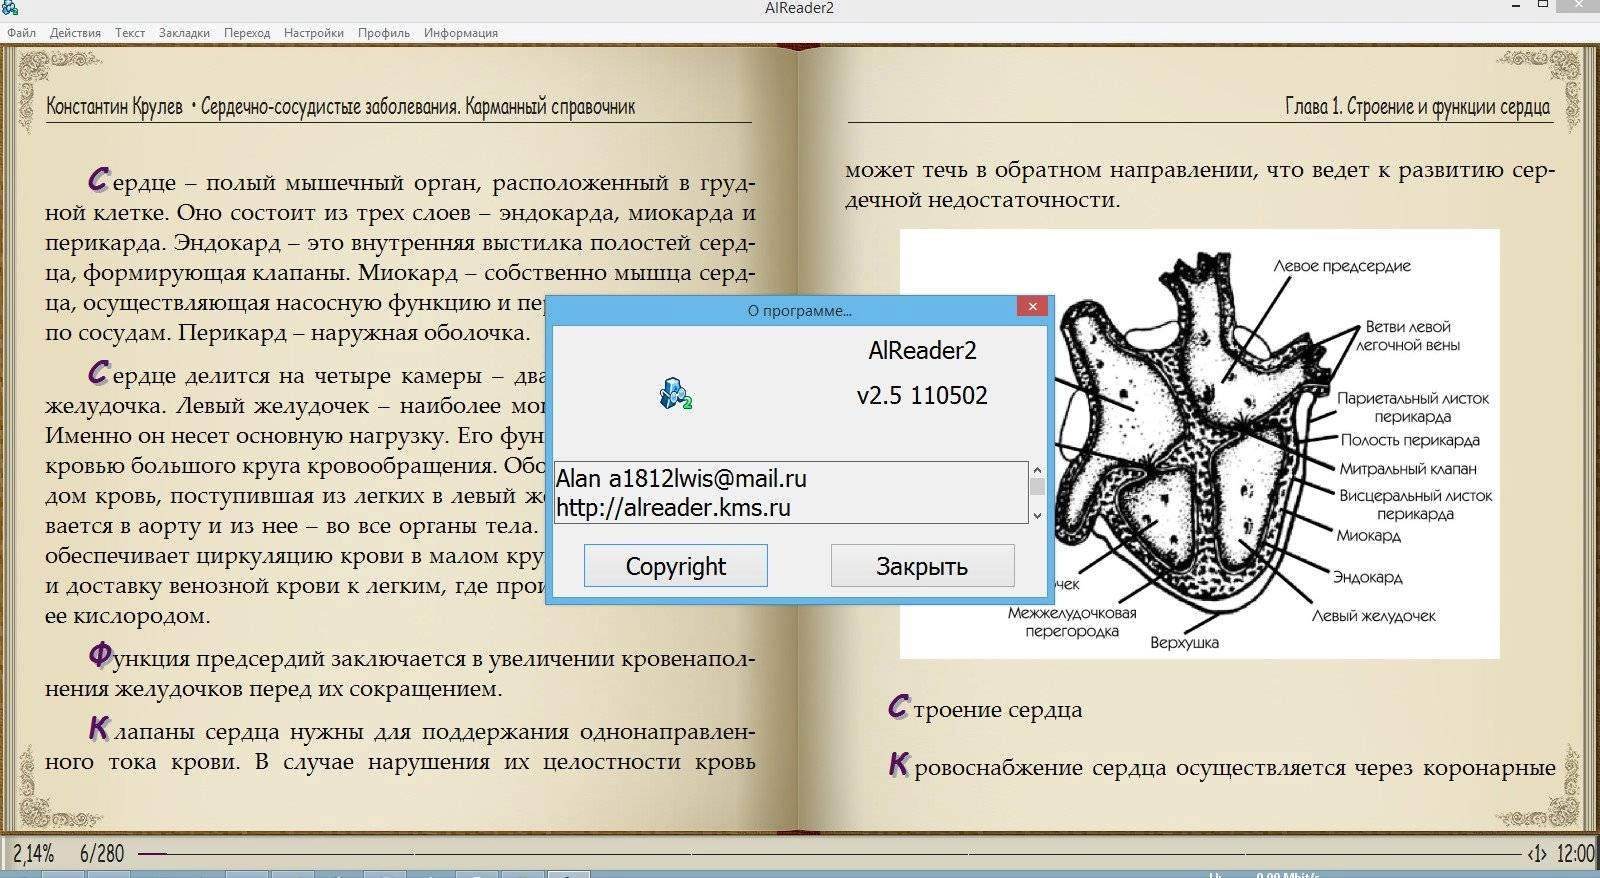This screenshot has height=878, width=1600.
Task: Open the Профиль menu
Action: point(384,33)
